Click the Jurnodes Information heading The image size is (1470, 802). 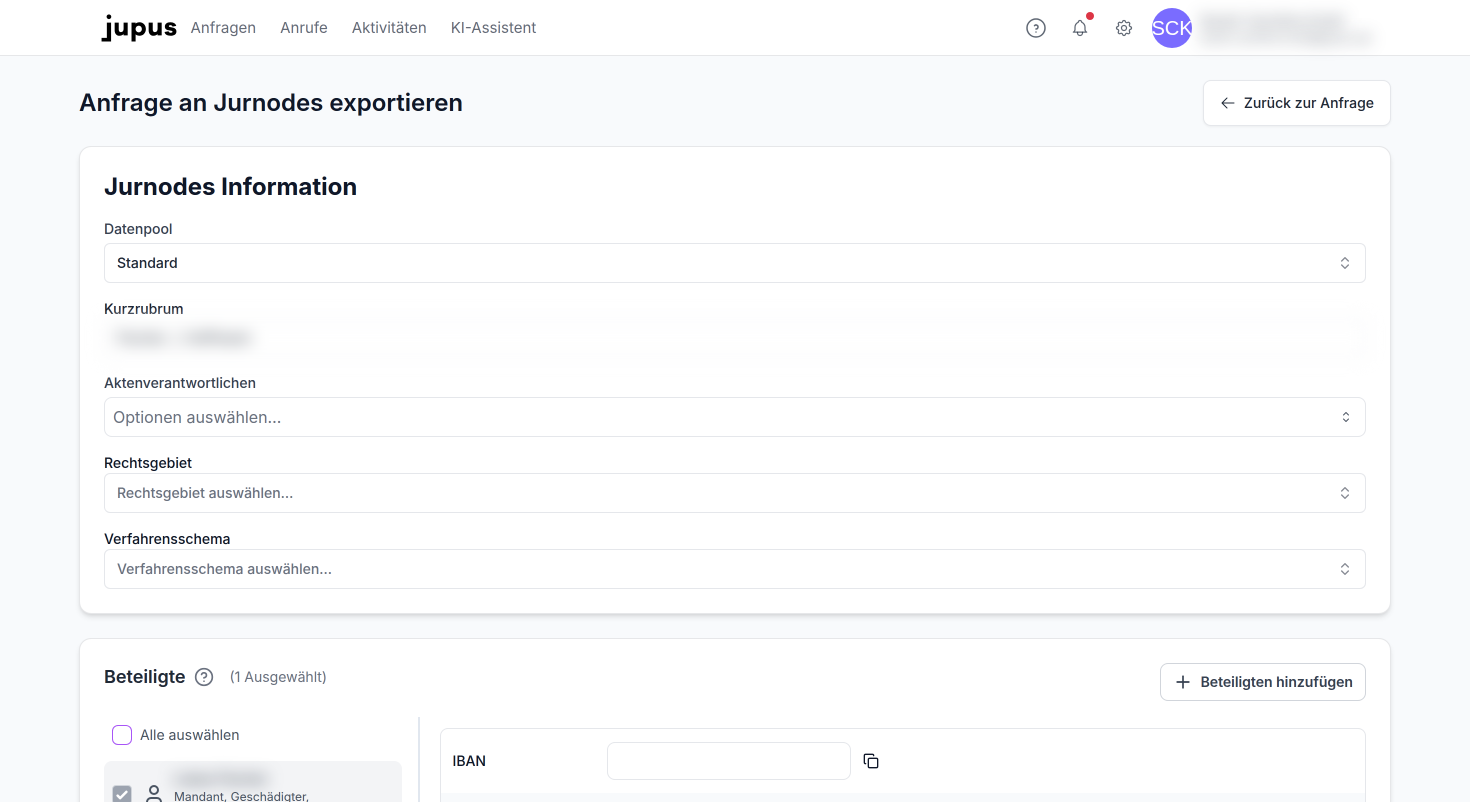[231, 187]
